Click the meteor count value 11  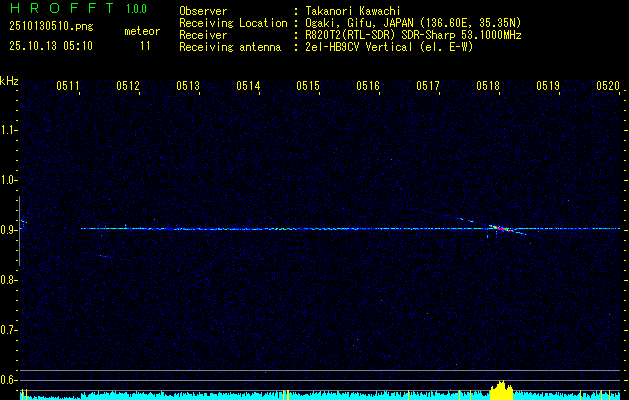click(x=145, y=46)
